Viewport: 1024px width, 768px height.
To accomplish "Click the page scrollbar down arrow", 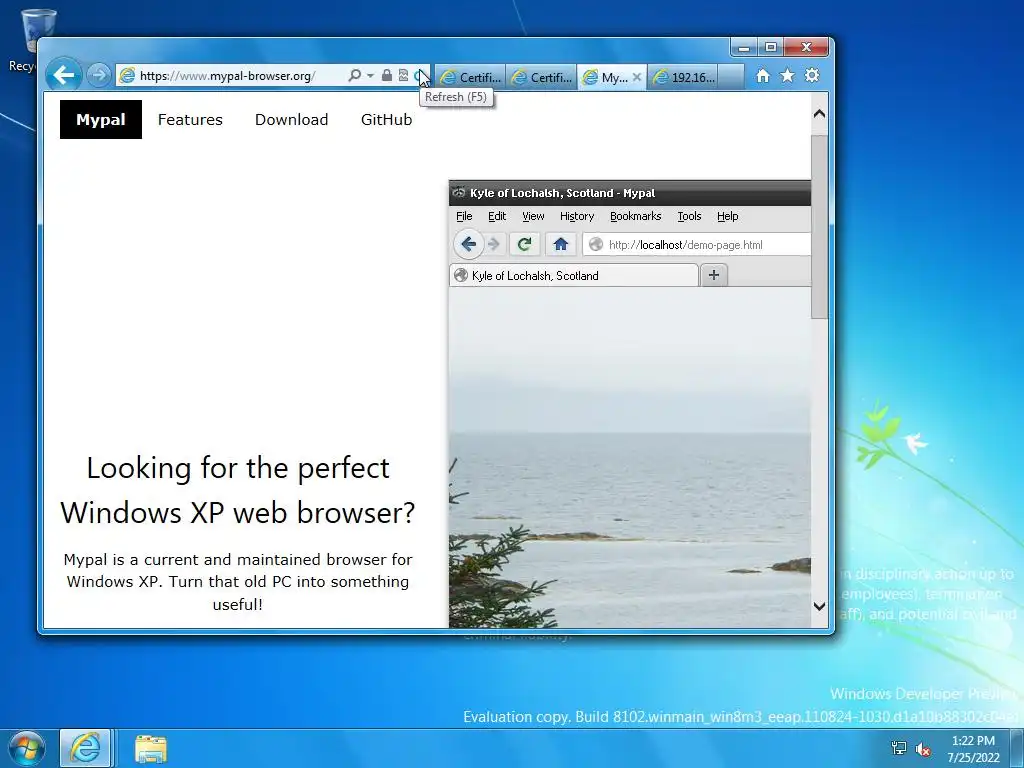I will [x=819, y=606].
